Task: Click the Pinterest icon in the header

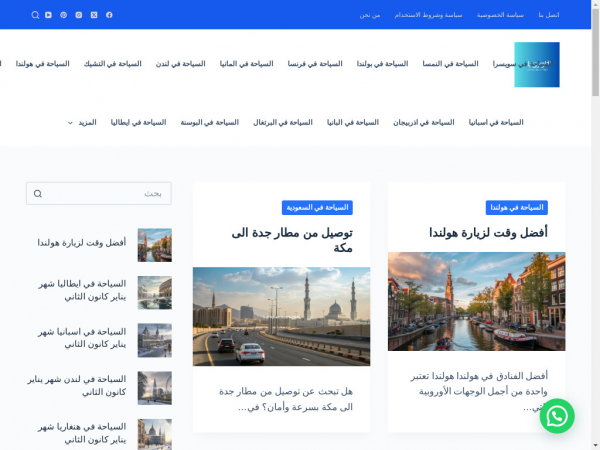Action: click(x=64, y=15)
